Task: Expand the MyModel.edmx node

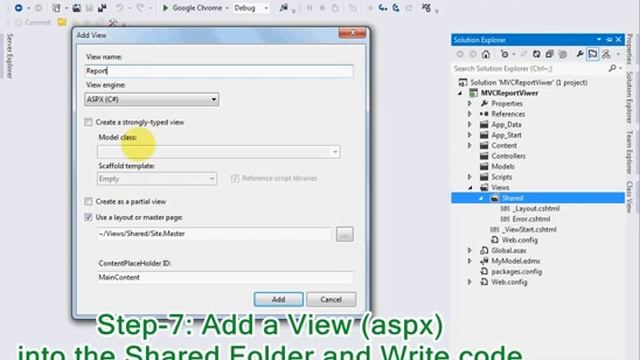Action: 470,261
